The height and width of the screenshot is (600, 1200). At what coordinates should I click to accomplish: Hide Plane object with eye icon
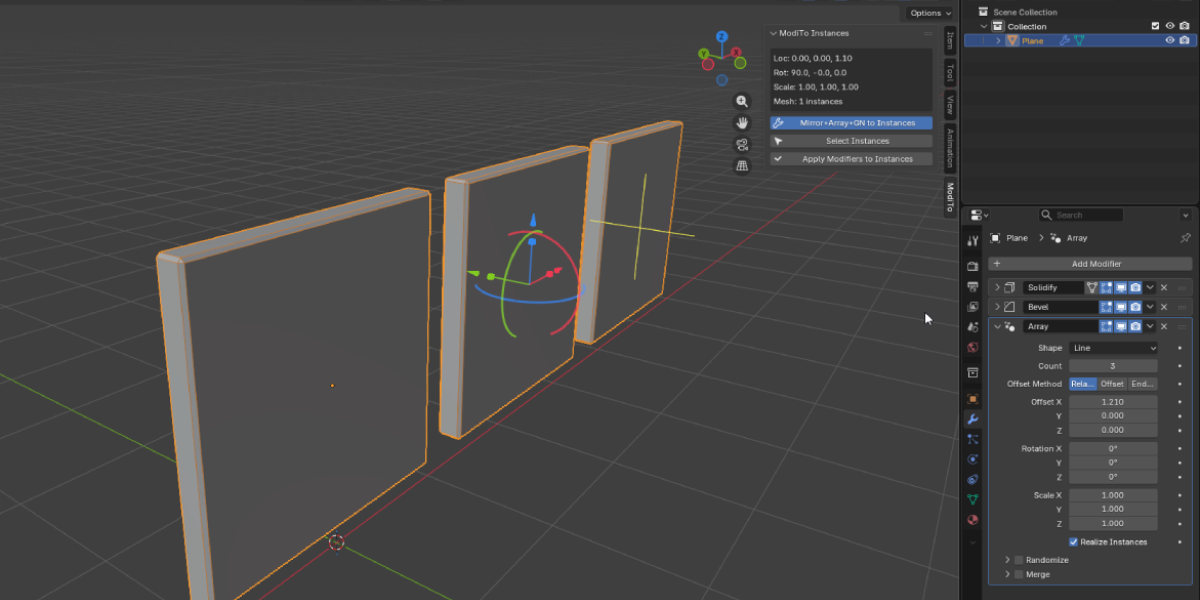1170,41
